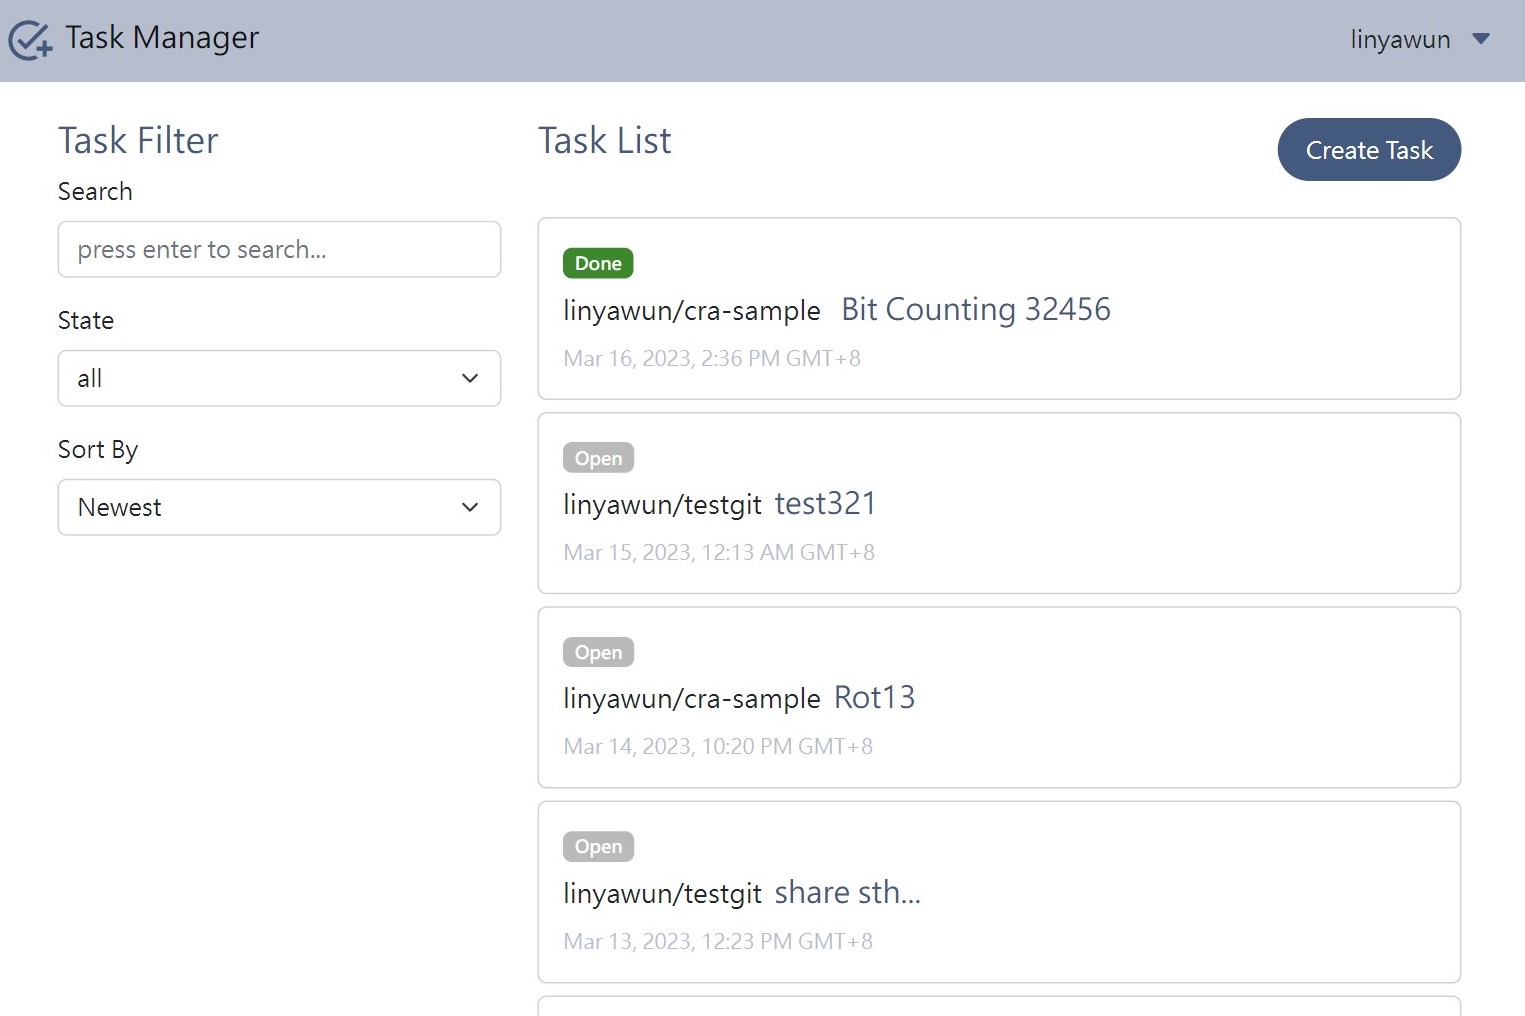This screenshot has height=1016, width=1525.
Task: Expand the State filter dropdown
Action: (279, 378)
